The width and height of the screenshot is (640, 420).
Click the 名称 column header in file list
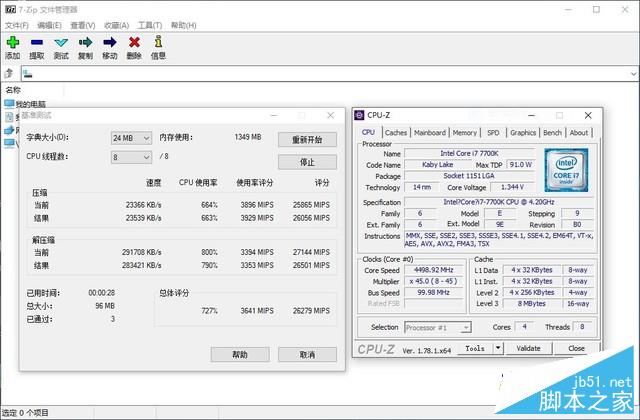tap(13, 90)
